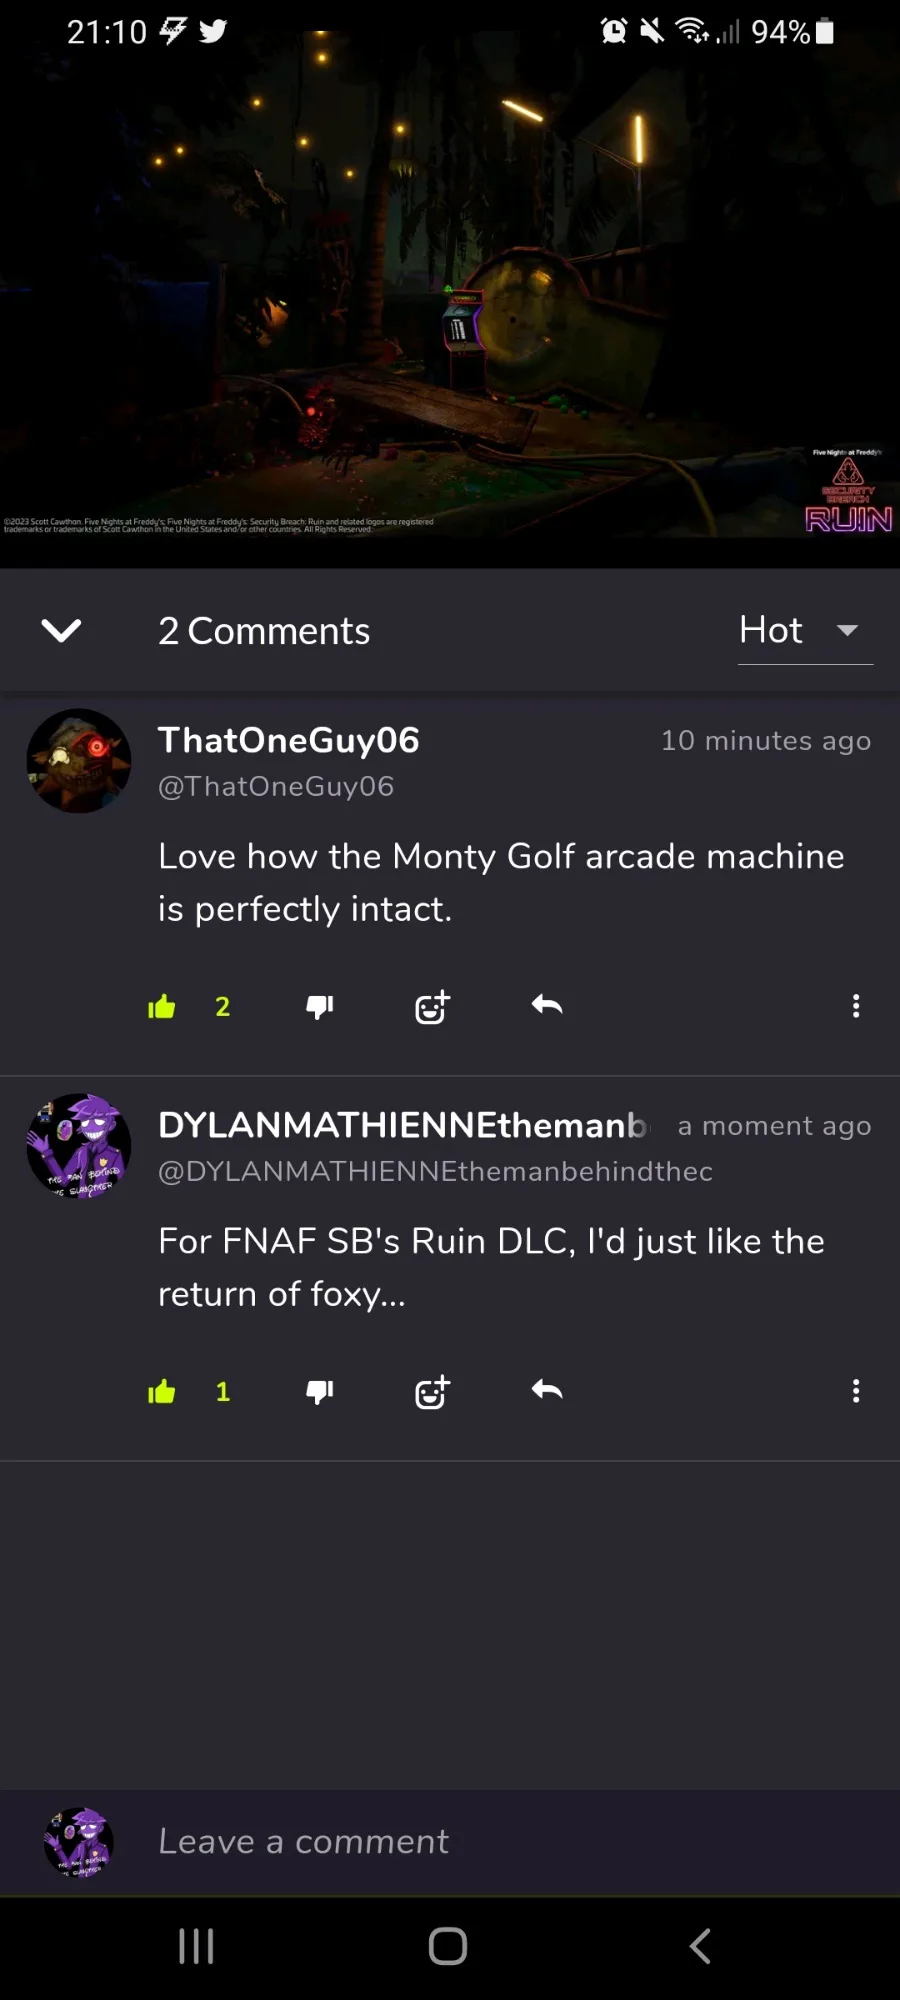Reply to DYLANMATHIENNE's foxy comment
This screenshot has height=2000, width=900.
click(547, 1390)
